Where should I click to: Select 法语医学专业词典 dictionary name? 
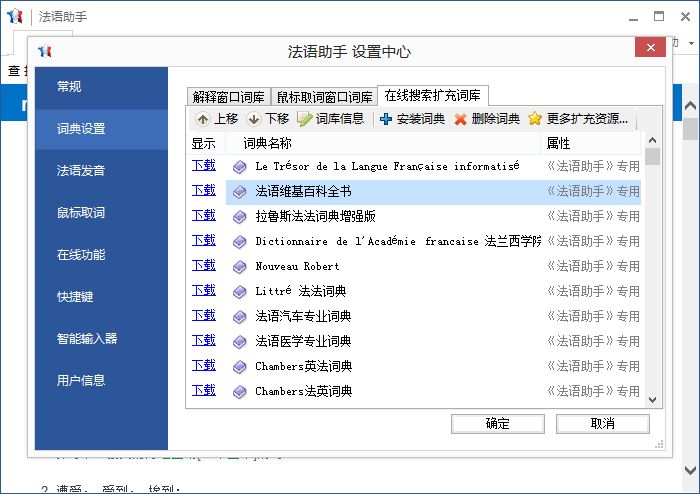(x=303, y=341)
